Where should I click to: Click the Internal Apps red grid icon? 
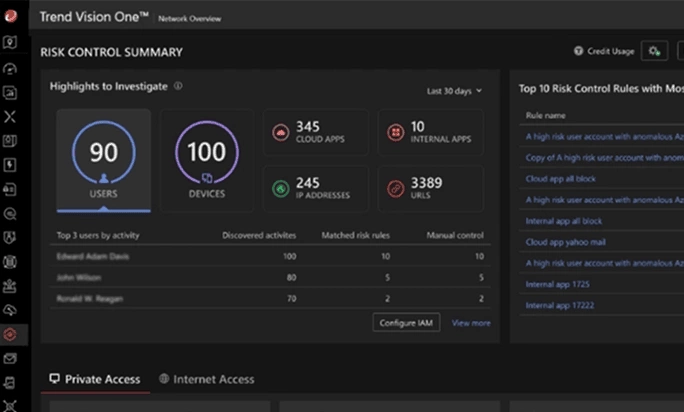(x=396, y=132)
